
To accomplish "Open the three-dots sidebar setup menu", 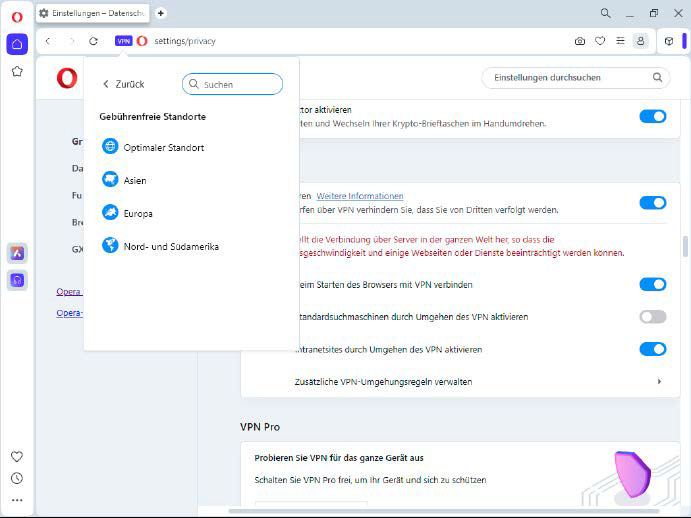I will (x=17, y=500).
